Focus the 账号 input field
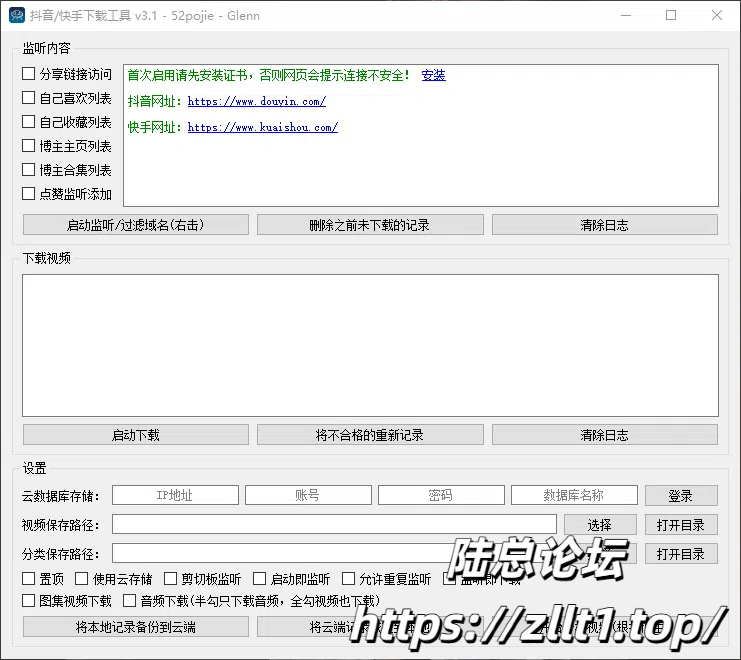The image size is (741, 660). (308, 495)
